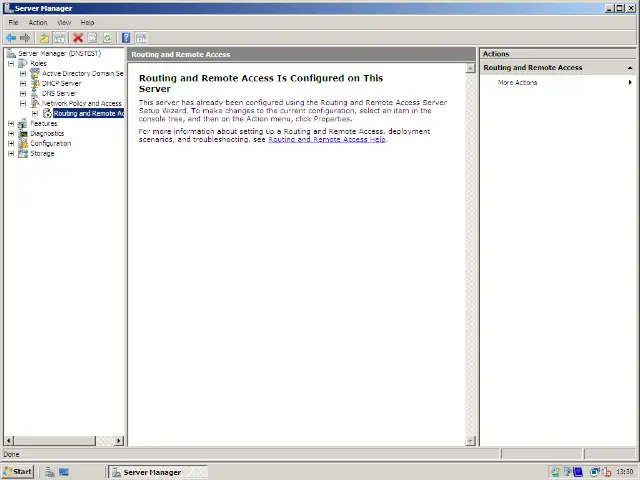Select the Features tree label
Screen dimensions: 640x480
click(44, 123)
